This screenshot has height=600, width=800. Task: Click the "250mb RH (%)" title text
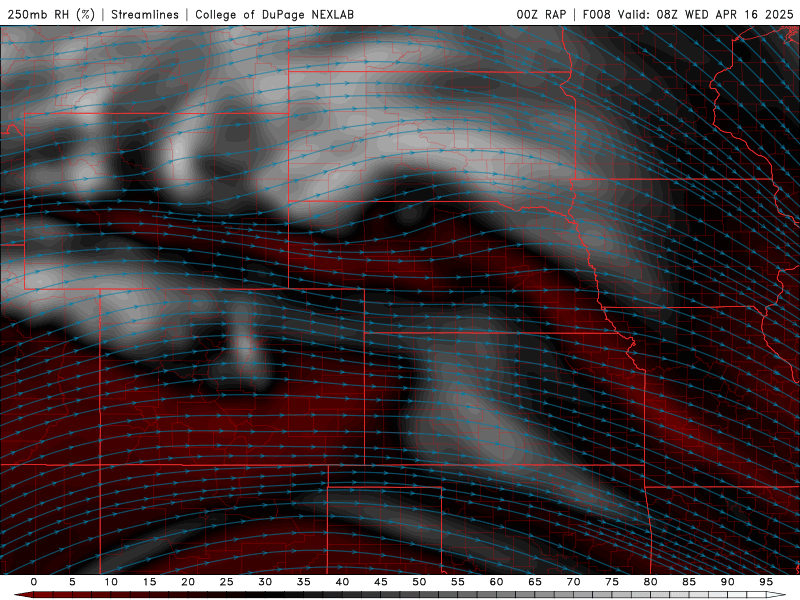click(x=51, y=14)
